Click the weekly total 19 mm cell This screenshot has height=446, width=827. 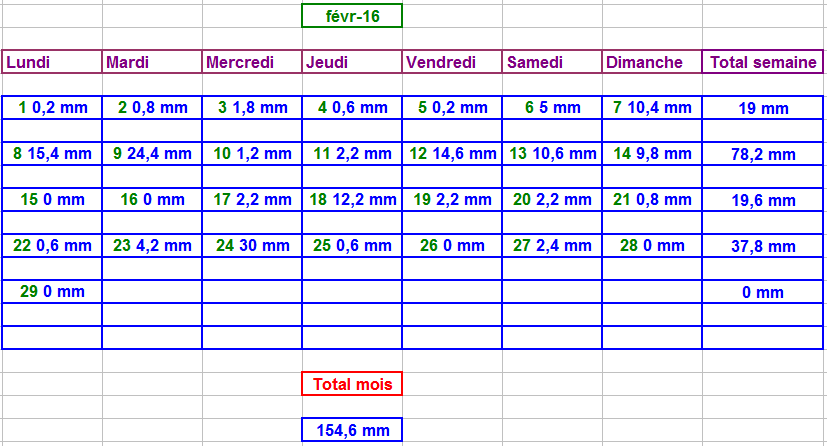[764, 108]
